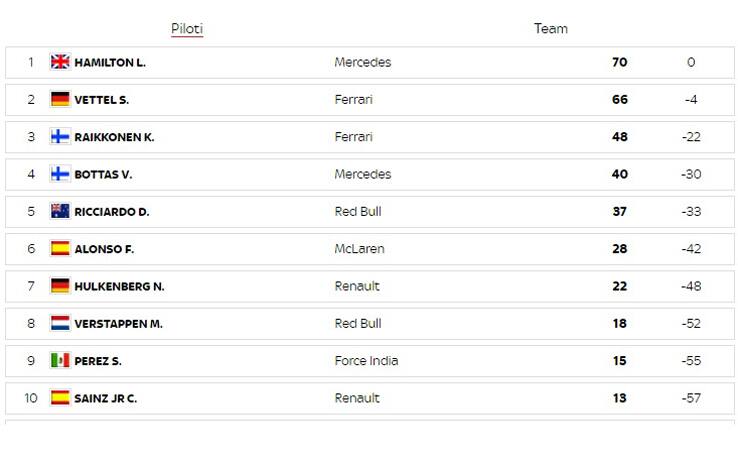Click German flag beside Hulkenberg
Viewport: 738px width, 462px height.
[60, 286]
